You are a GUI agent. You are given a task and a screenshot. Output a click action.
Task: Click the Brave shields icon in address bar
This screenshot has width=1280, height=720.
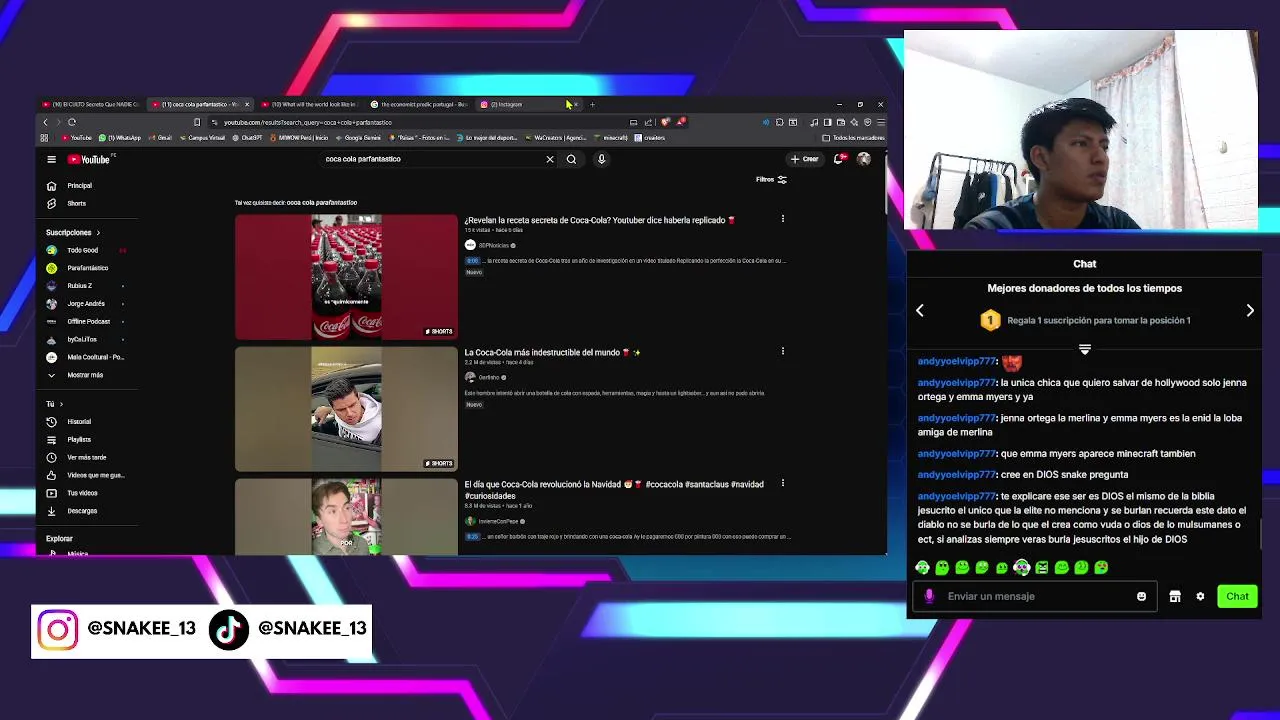point(665,122)
